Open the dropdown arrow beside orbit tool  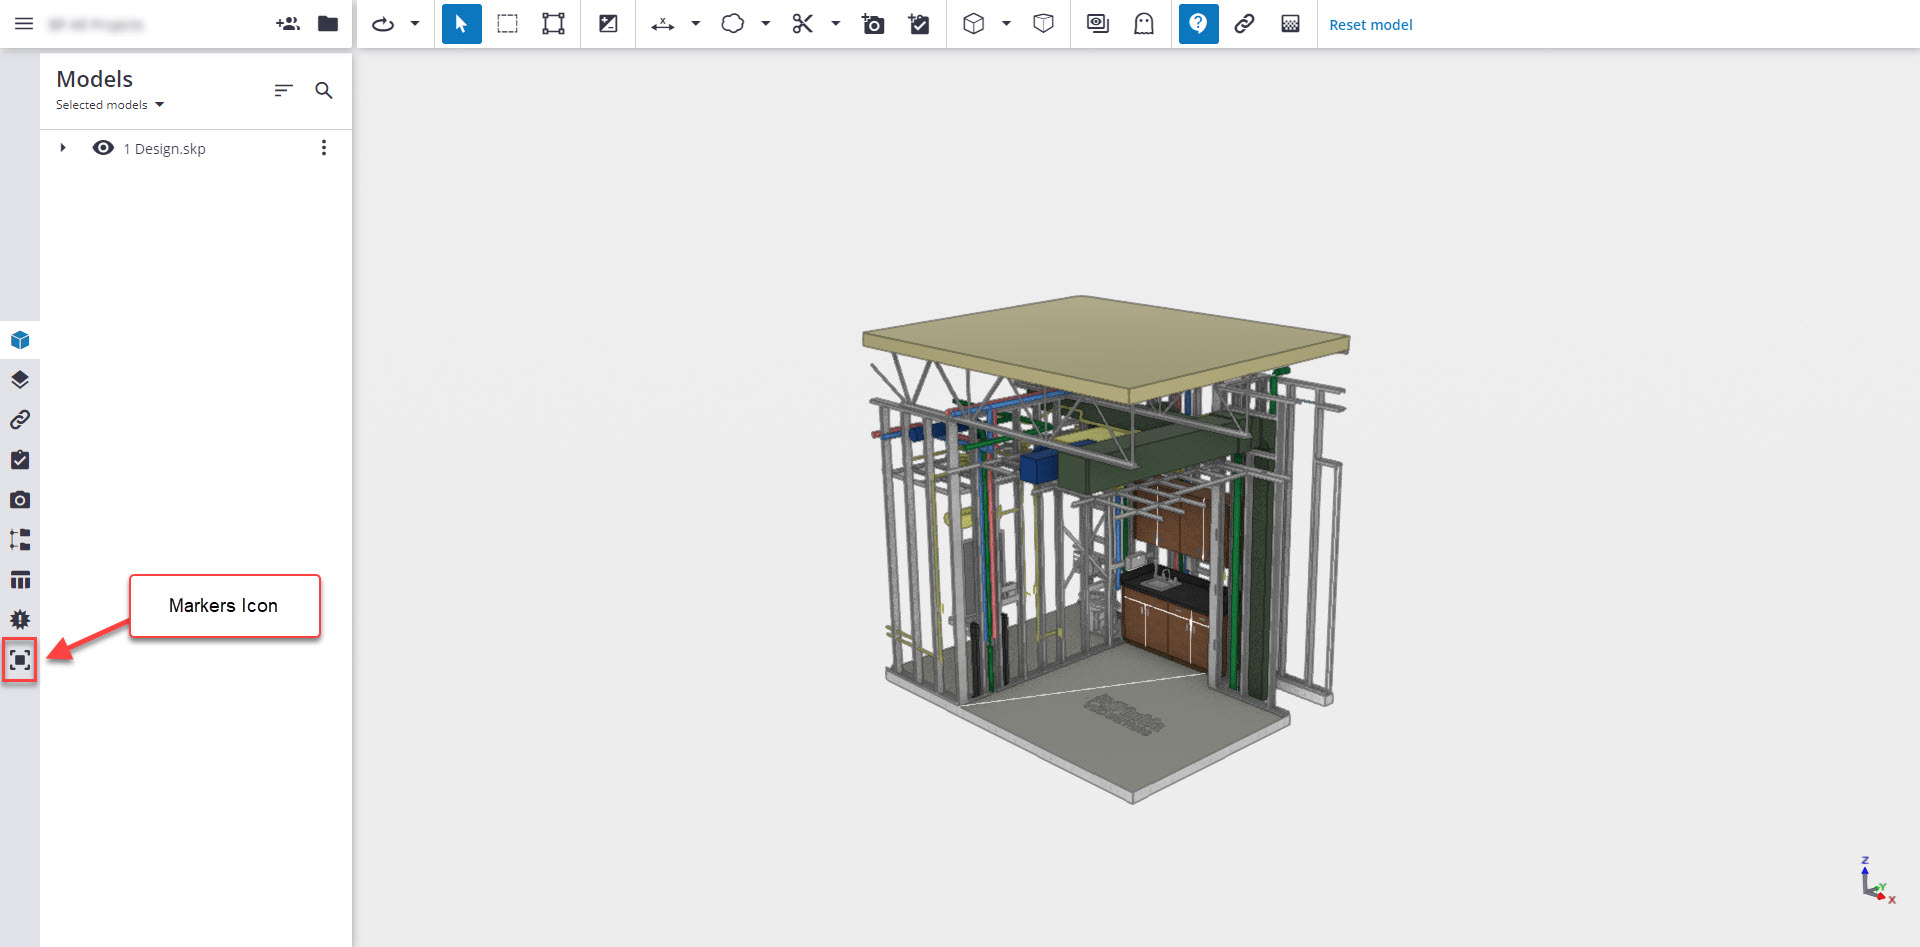[x=415, y=24]
